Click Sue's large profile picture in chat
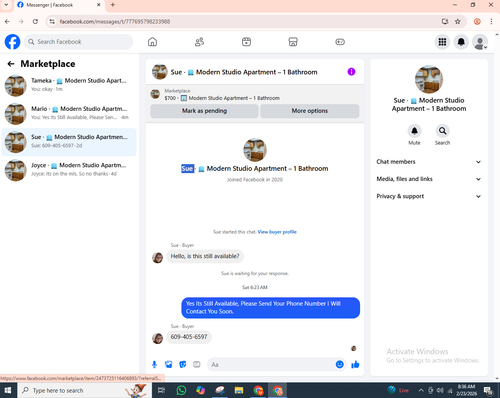The height and width of the screenshot is (398, 500). click(x=255, y=150)
